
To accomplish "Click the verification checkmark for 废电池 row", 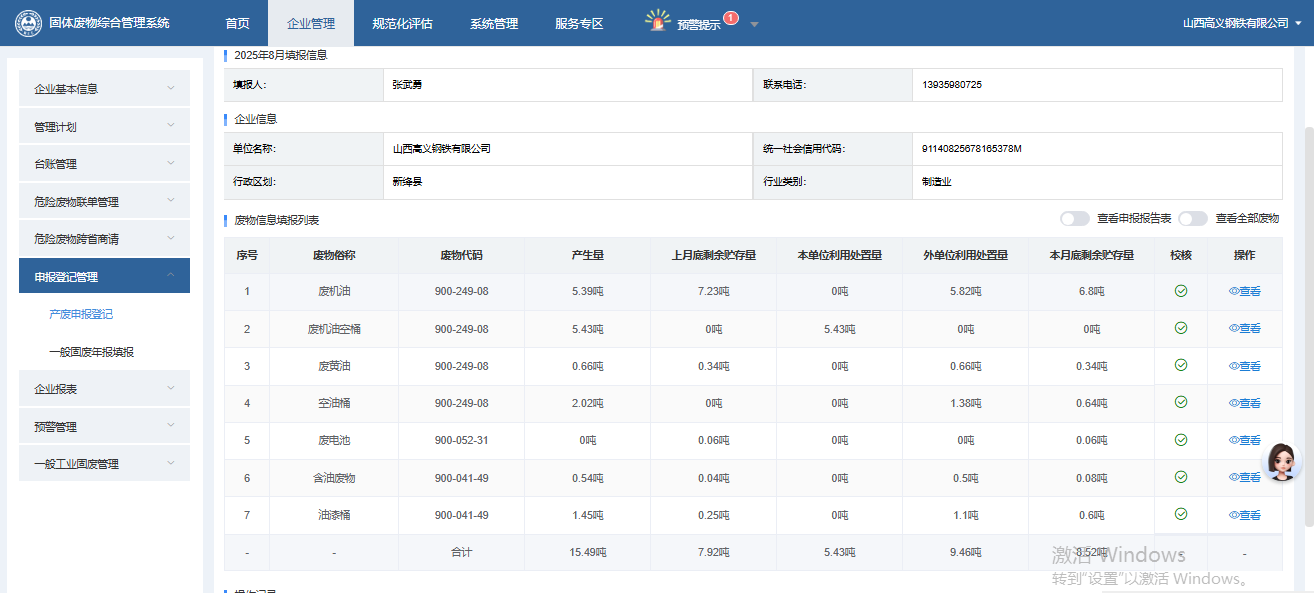I will (x=1180, y=440).
